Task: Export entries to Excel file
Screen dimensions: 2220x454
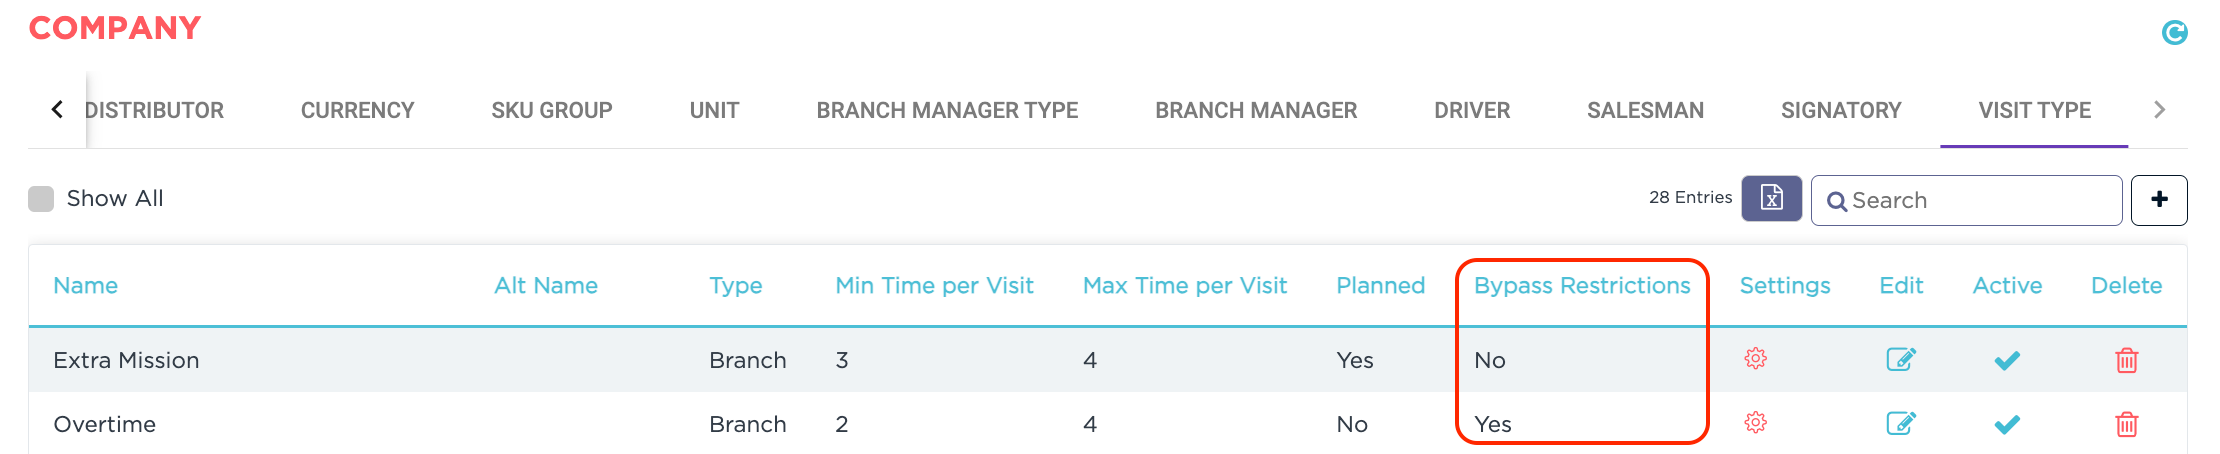Action: point(1771,198)
